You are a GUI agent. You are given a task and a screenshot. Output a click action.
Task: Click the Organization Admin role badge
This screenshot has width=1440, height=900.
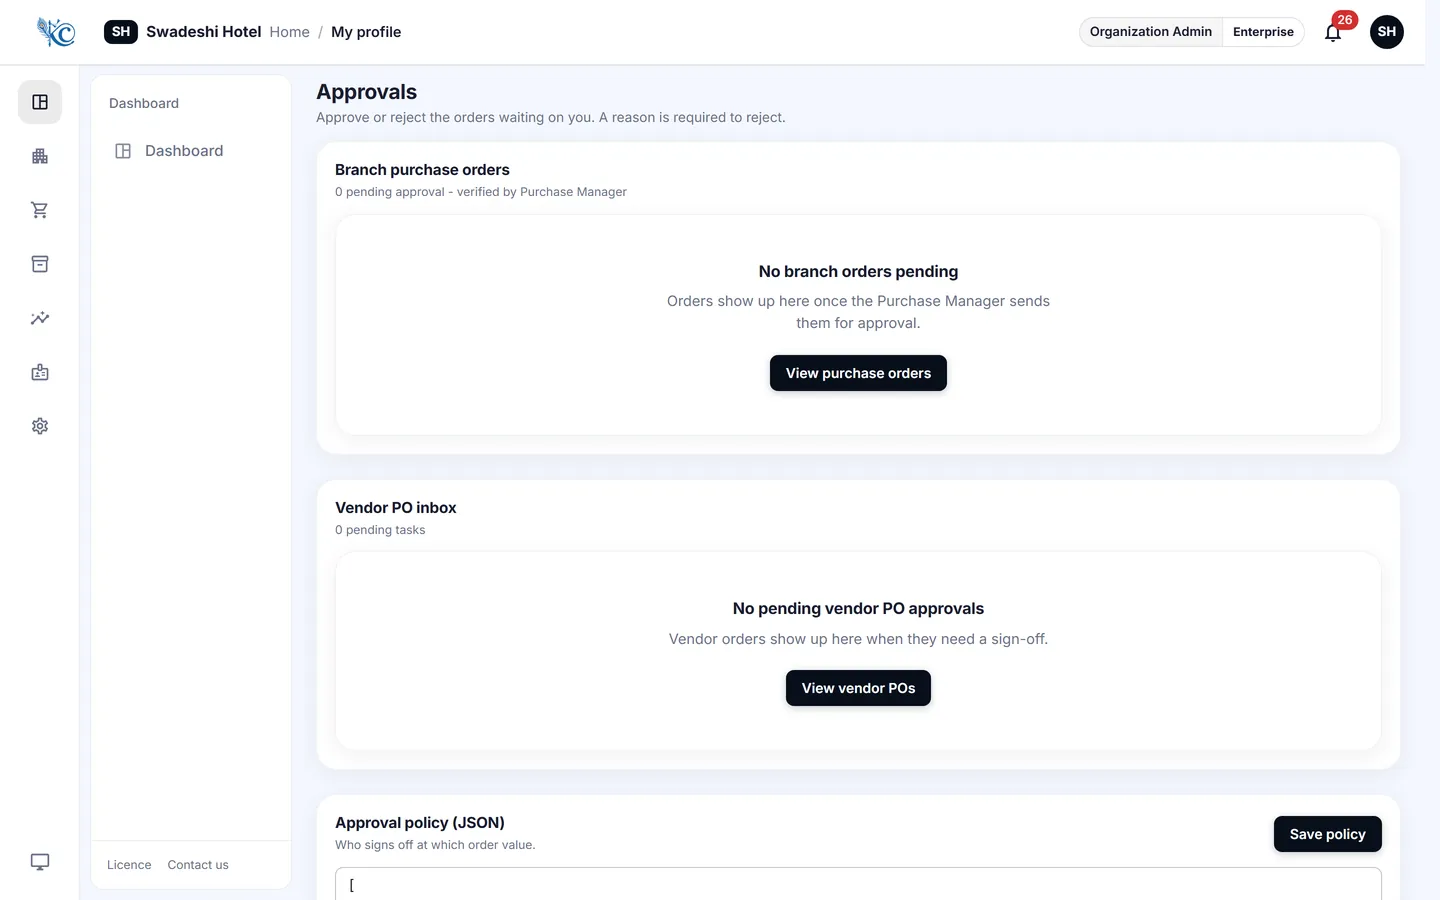point(1151,32)
